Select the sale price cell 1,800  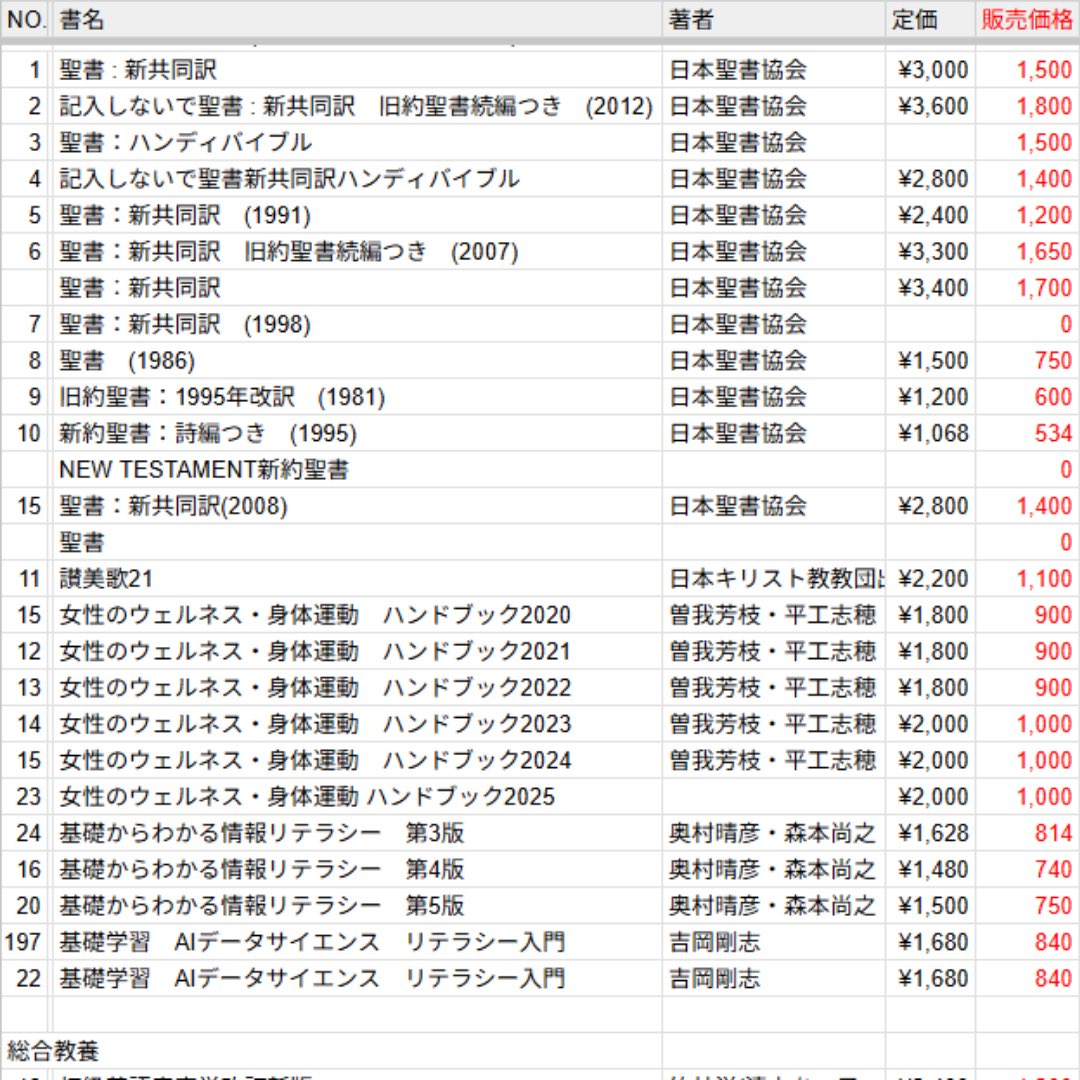coord(1027,106)
